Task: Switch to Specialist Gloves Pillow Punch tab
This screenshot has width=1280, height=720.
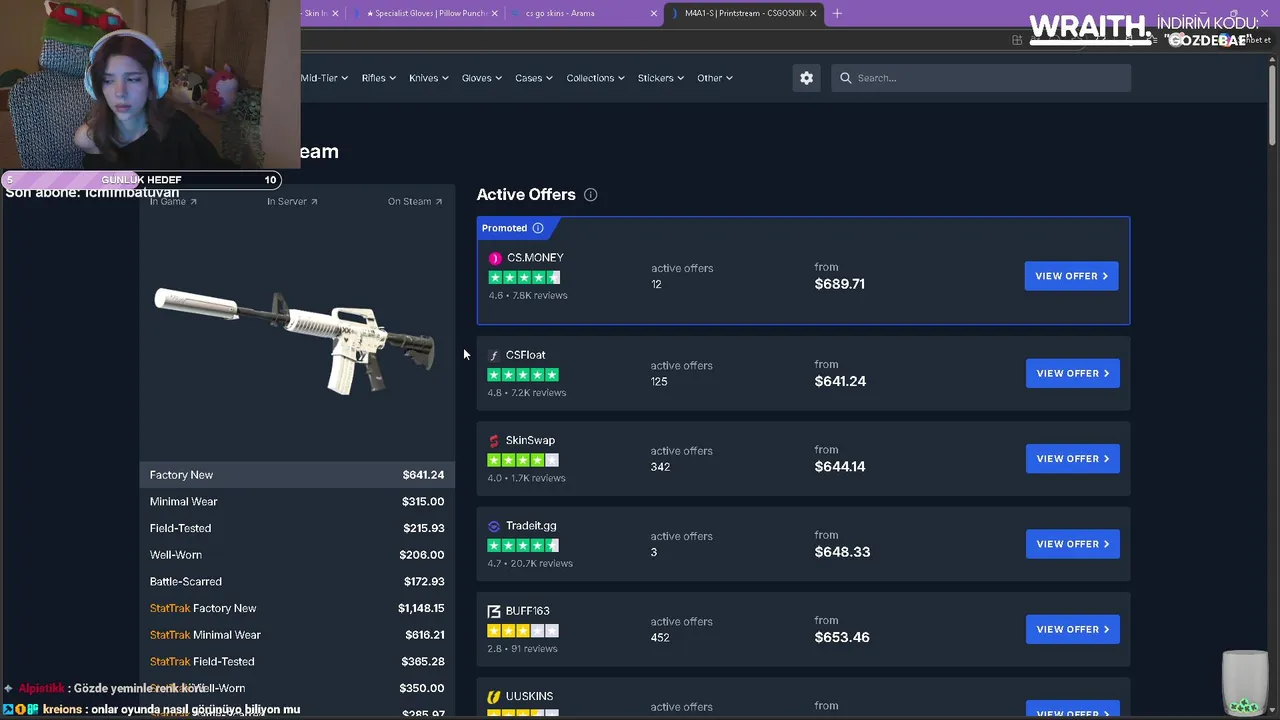Action: tap(430, 13)
